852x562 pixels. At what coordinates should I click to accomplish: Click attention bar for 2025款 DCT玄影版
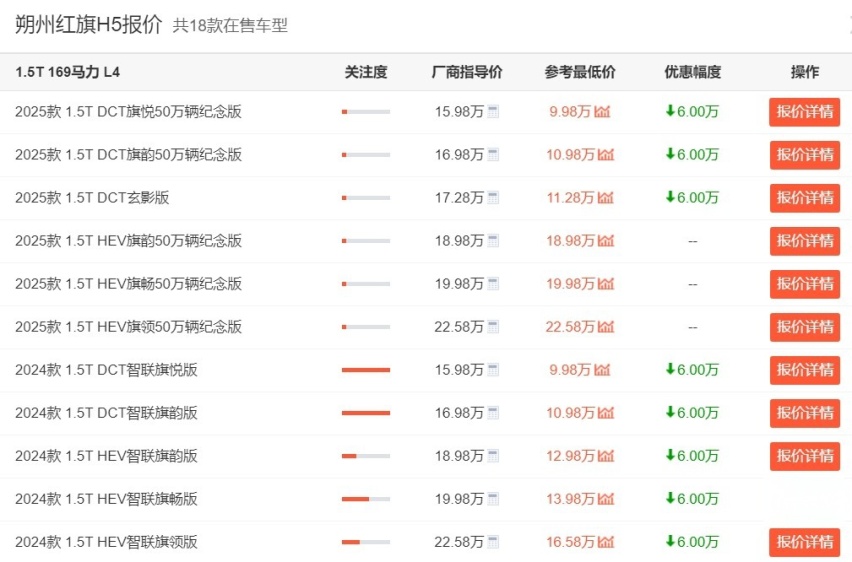366,198
